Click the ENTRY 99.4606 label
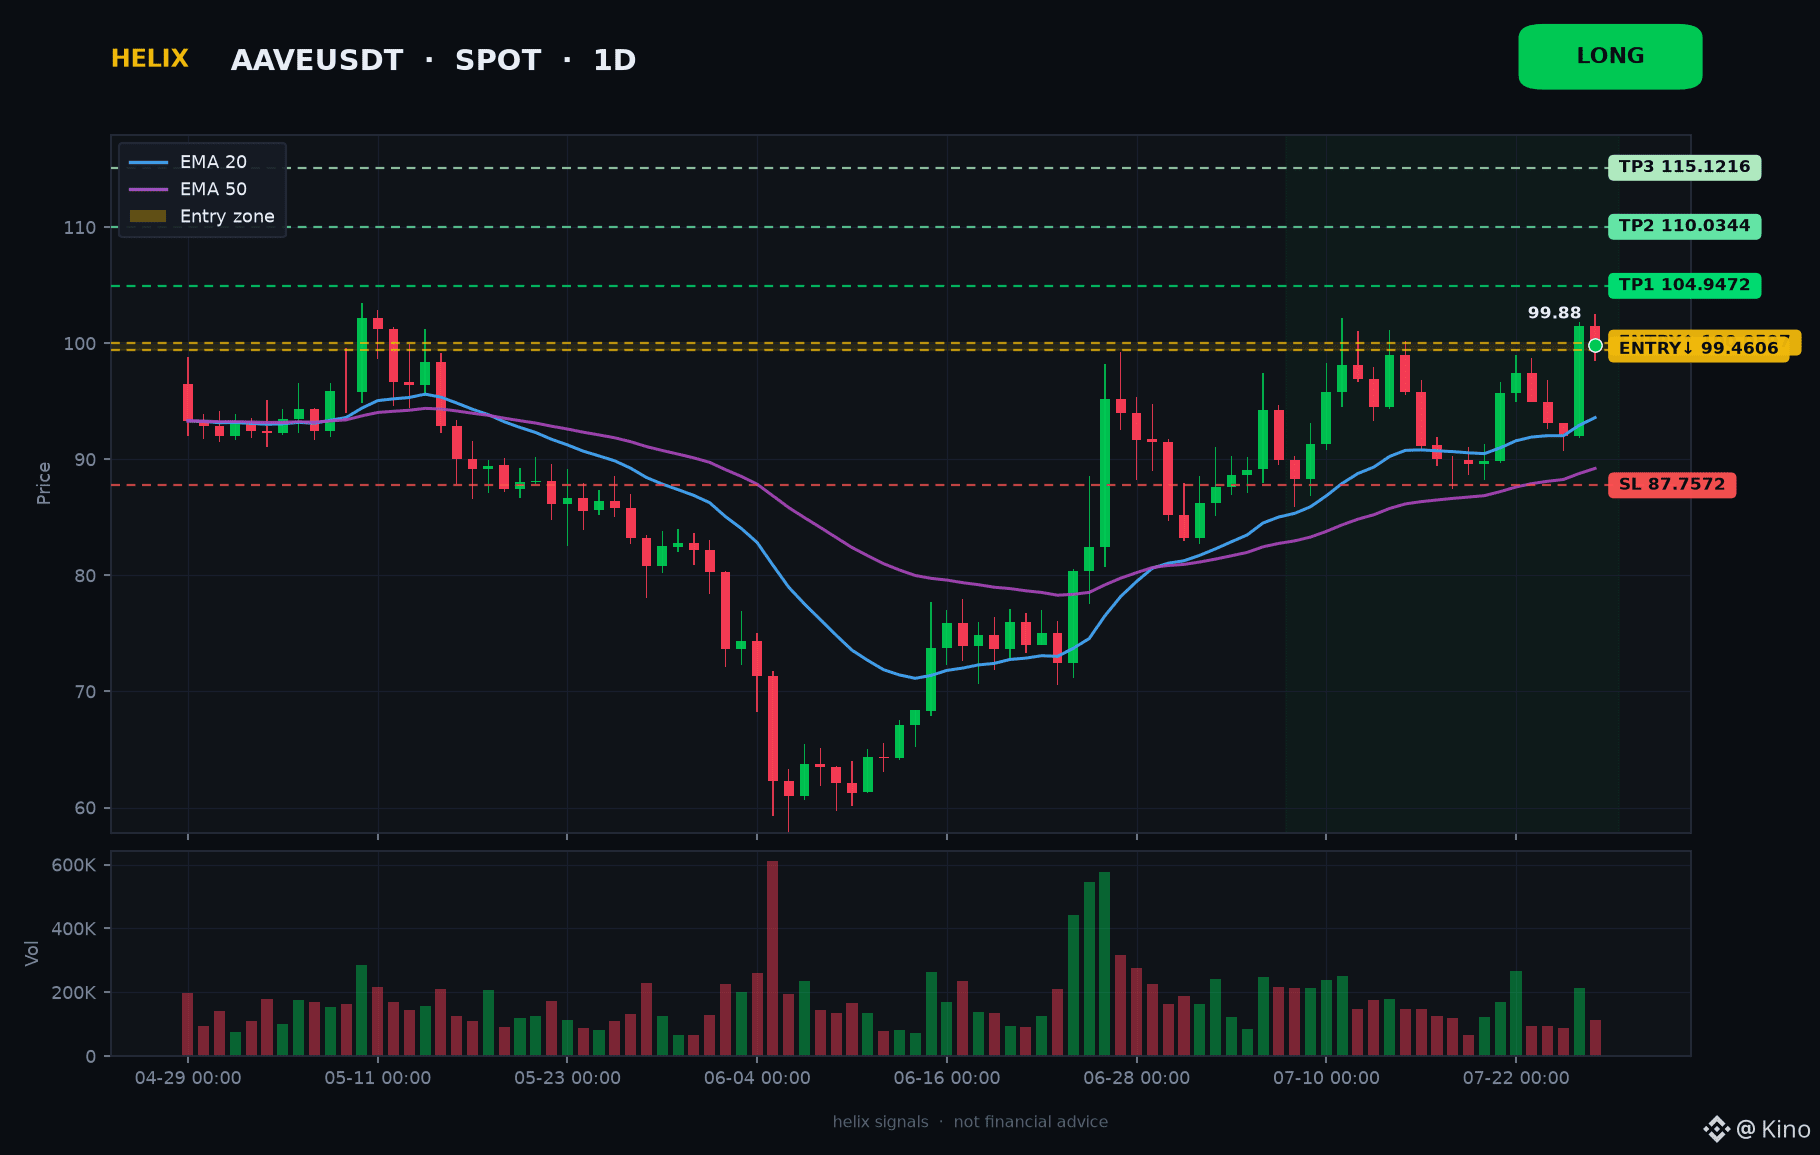1820x1155 pixels. click(x=1698, y=349)
